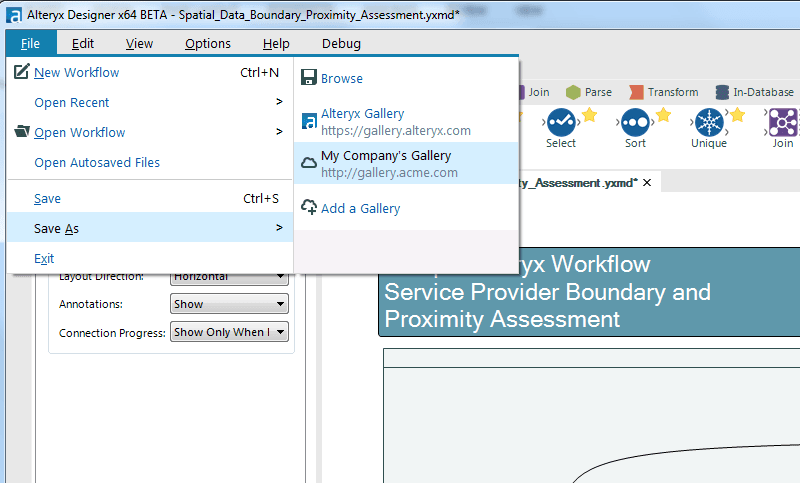
Task: Select the Sort tool icon
Action: pyautogui.click(x=635, y=122)
